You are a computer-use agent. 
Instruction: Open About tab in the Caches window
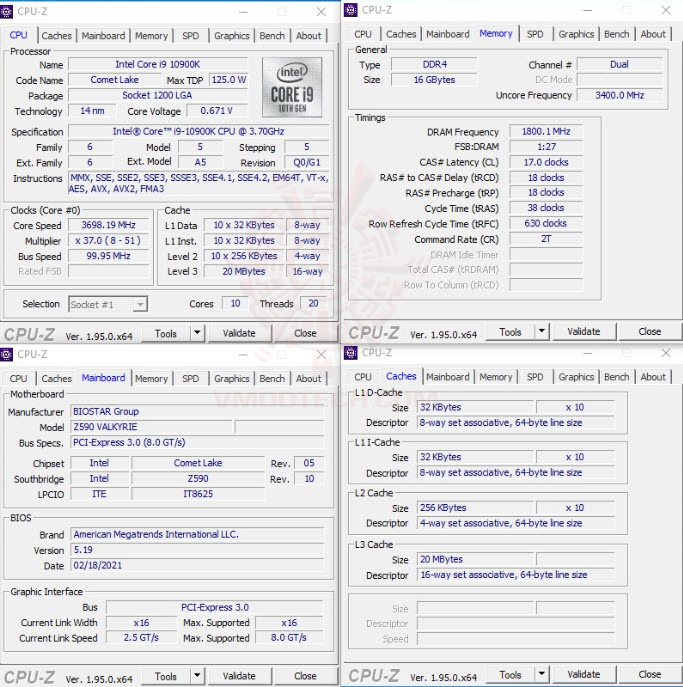point(653,377)
